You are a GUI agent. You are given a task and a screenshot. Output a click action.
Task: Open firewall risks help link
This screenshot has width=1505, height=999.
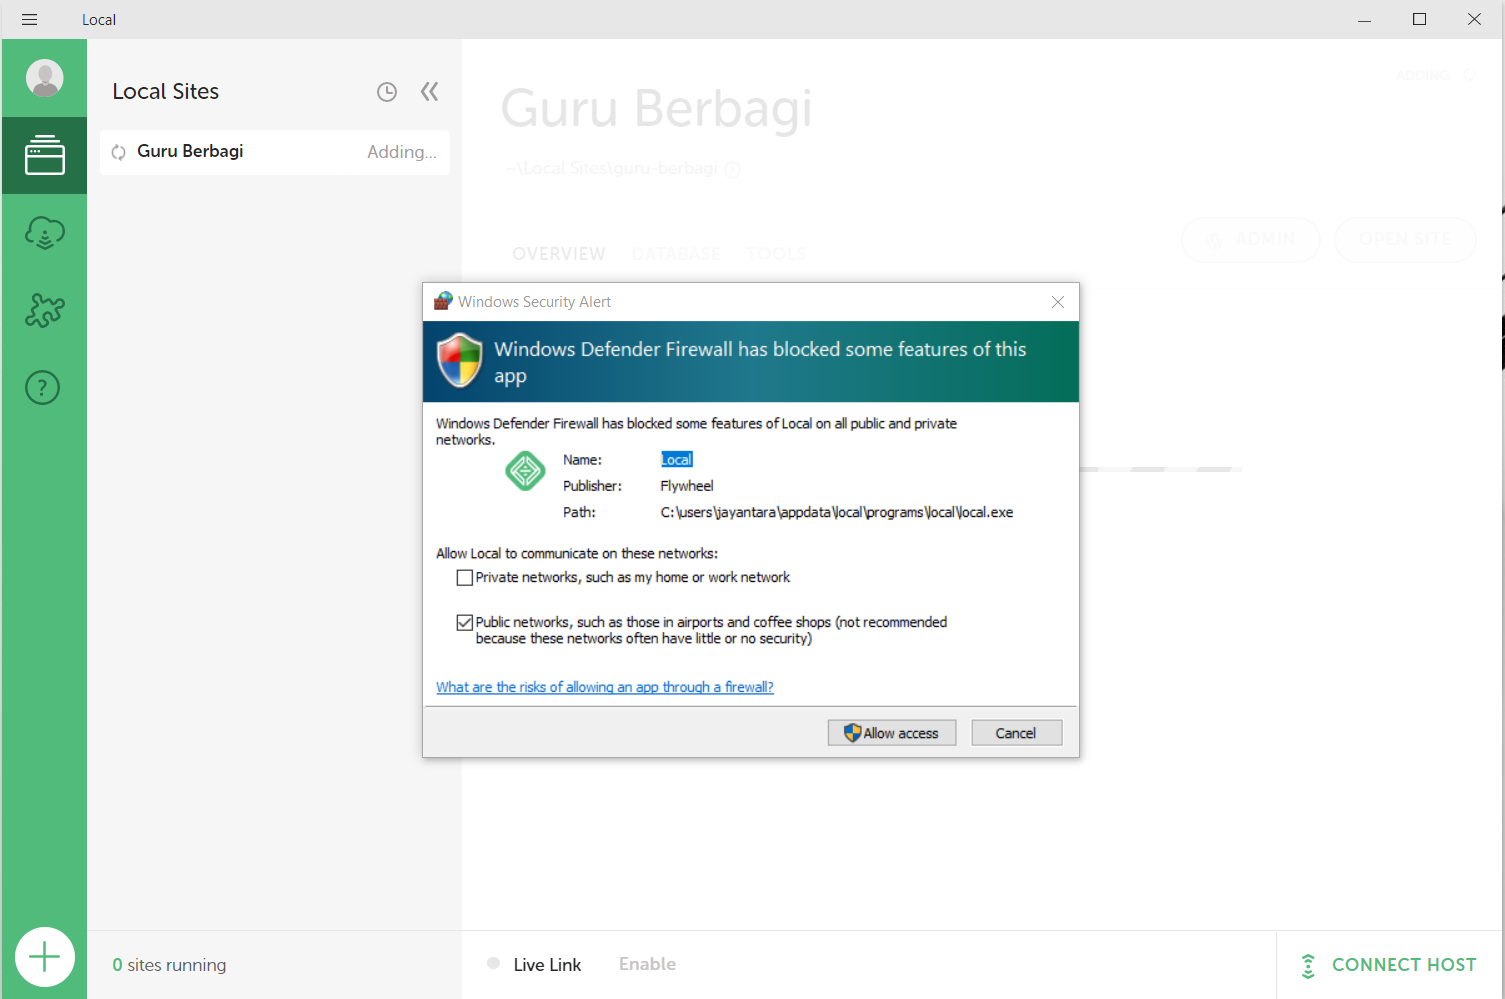(x=605, y=687)
